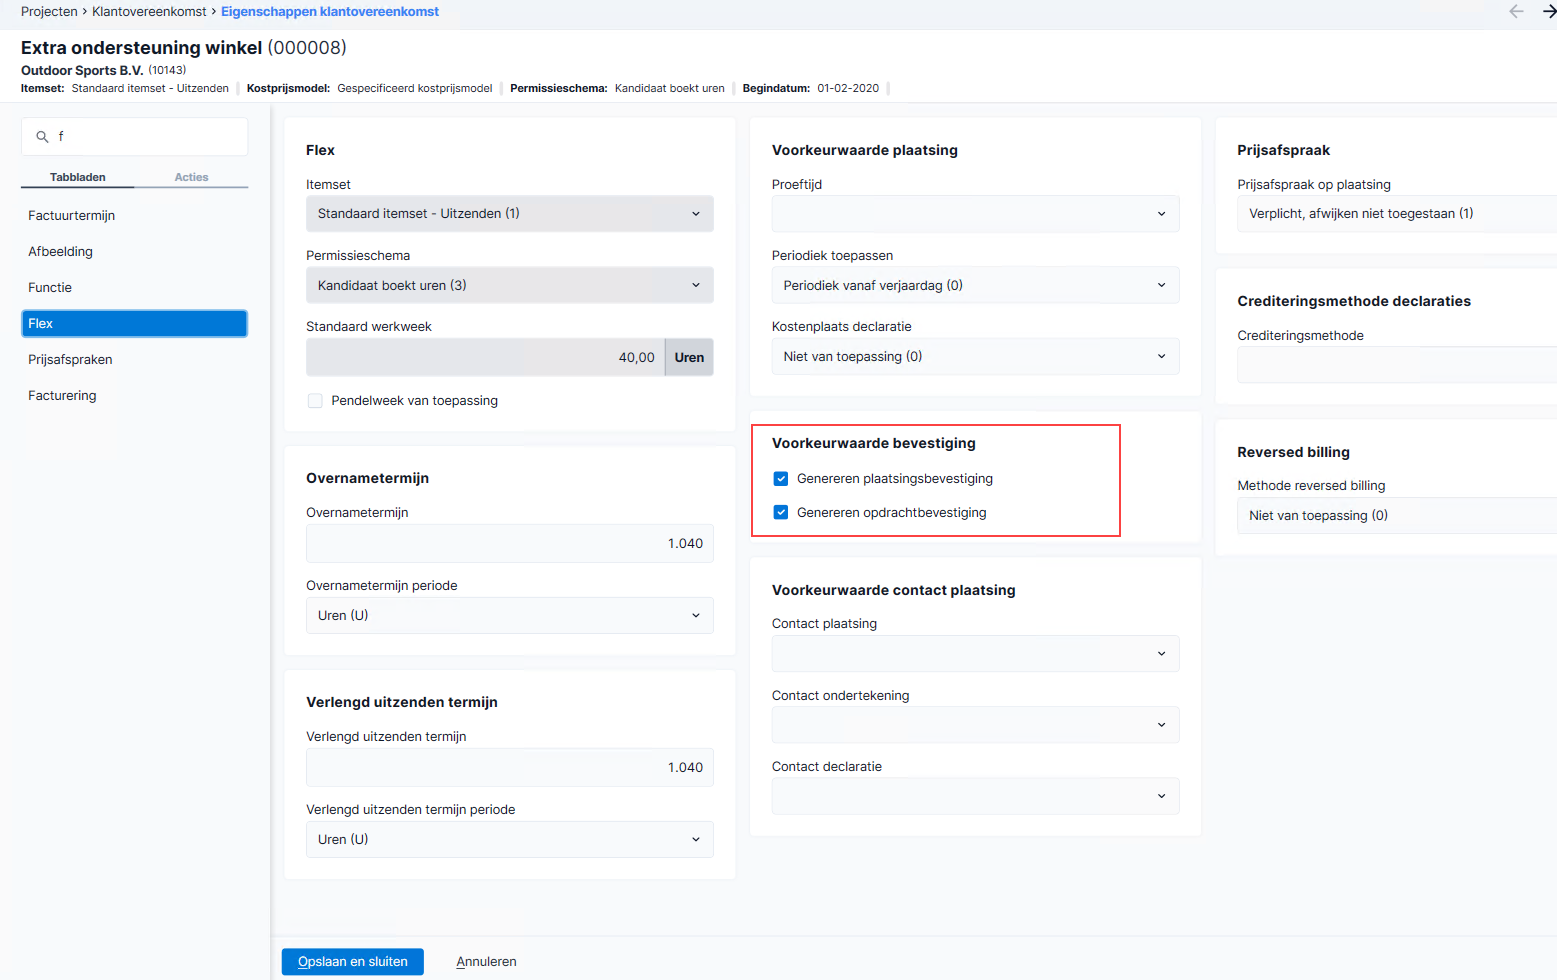
Task: Go back with the left arrow icon
Action: tap(1516, 12)
